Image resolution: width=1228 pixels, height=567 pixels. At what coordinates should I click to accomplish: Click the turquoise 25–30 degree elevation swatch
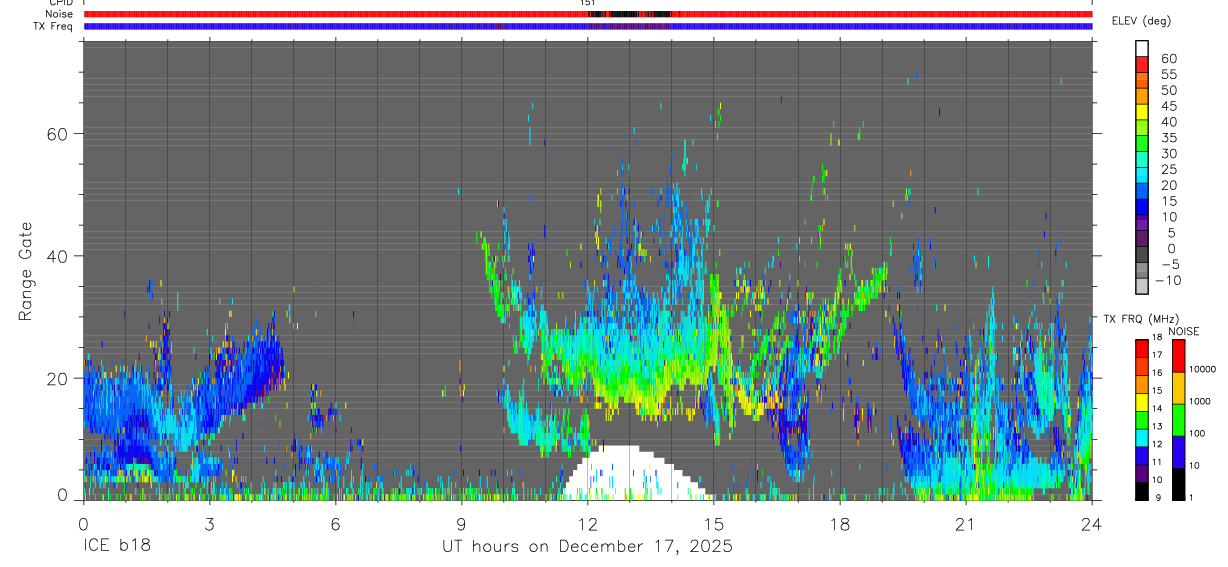(x=1142, y=160)
